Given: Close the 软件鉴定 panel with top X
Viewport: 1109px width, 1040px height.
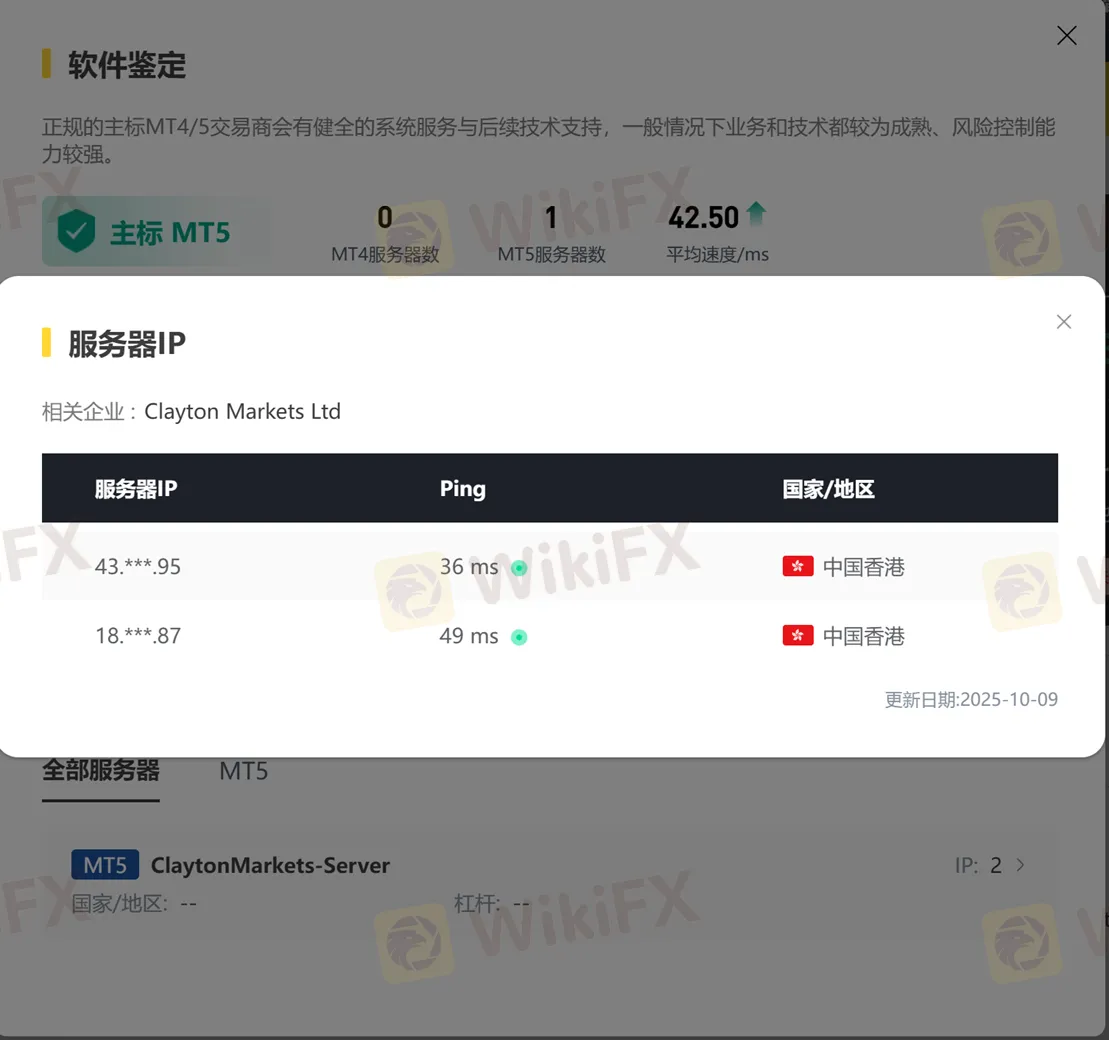Looking at the screenshot, I should (1067, 35).
